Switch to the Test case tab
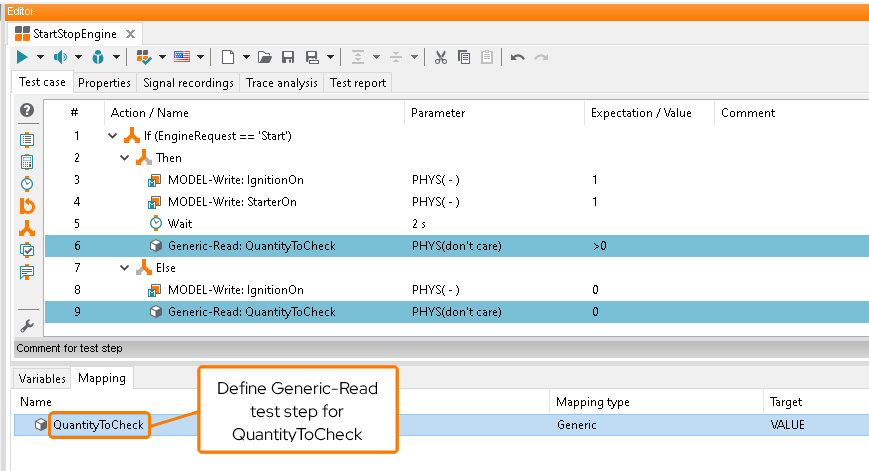This screenshot has height=471, width=869. pyautogui.click(x=42, y=82)
